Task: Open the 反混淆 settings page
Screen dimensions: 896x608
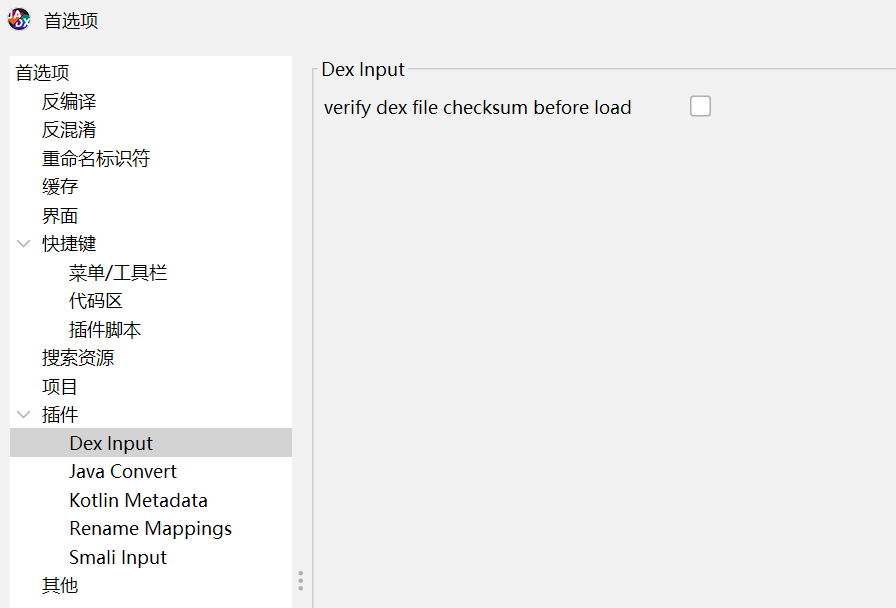Action: (x=69, y=130)
